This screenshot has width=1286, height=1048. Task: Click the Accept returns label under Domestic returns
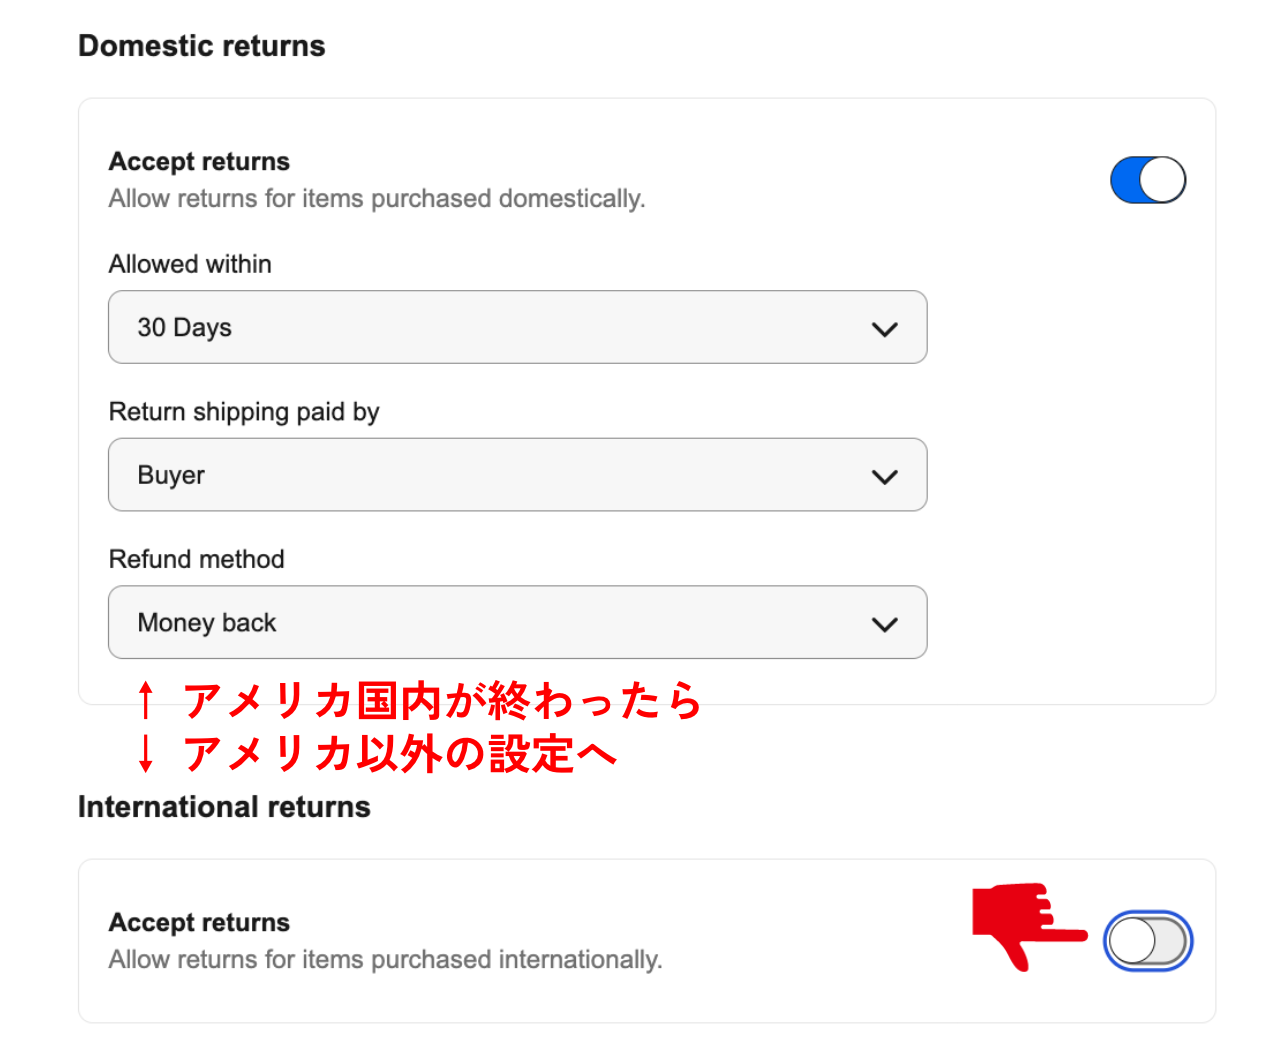199,162
